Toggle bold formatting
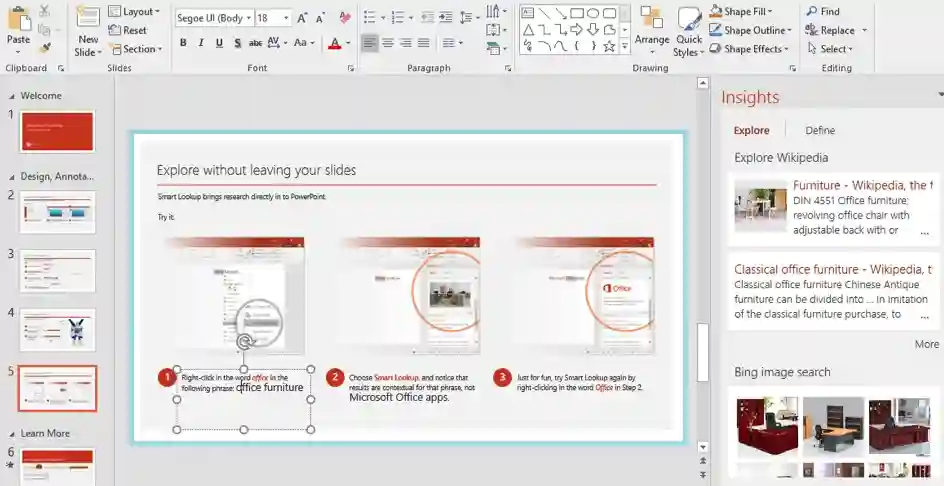Screen dimensions: 944x486 pyautogui.click(x=183, y=43)
